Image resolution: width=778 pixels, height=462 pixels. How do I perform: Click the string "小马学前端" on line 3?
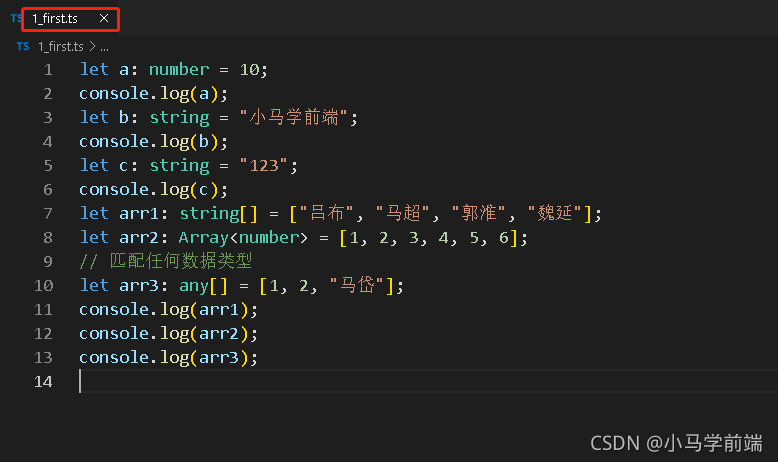293,118
